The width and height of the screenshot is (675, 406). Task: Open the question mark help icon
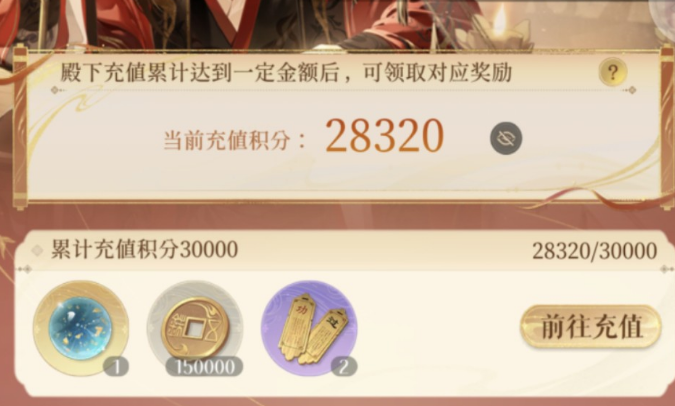(x=613, y=72)
